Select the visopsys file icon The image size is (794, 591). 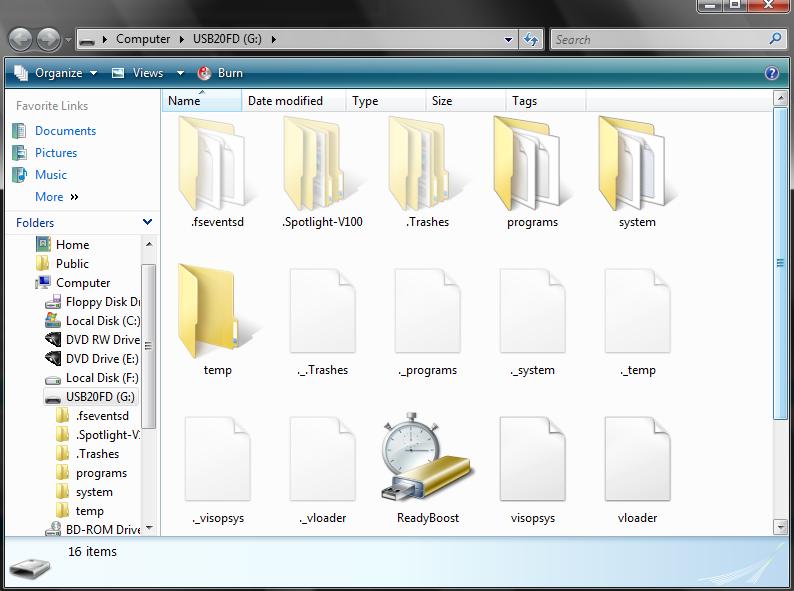click(532, 459)
